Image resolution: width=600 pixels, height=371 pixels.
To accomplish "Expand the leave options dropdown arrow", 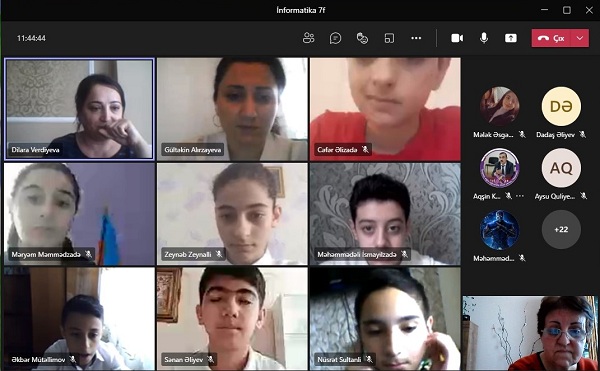I will 580,38.
